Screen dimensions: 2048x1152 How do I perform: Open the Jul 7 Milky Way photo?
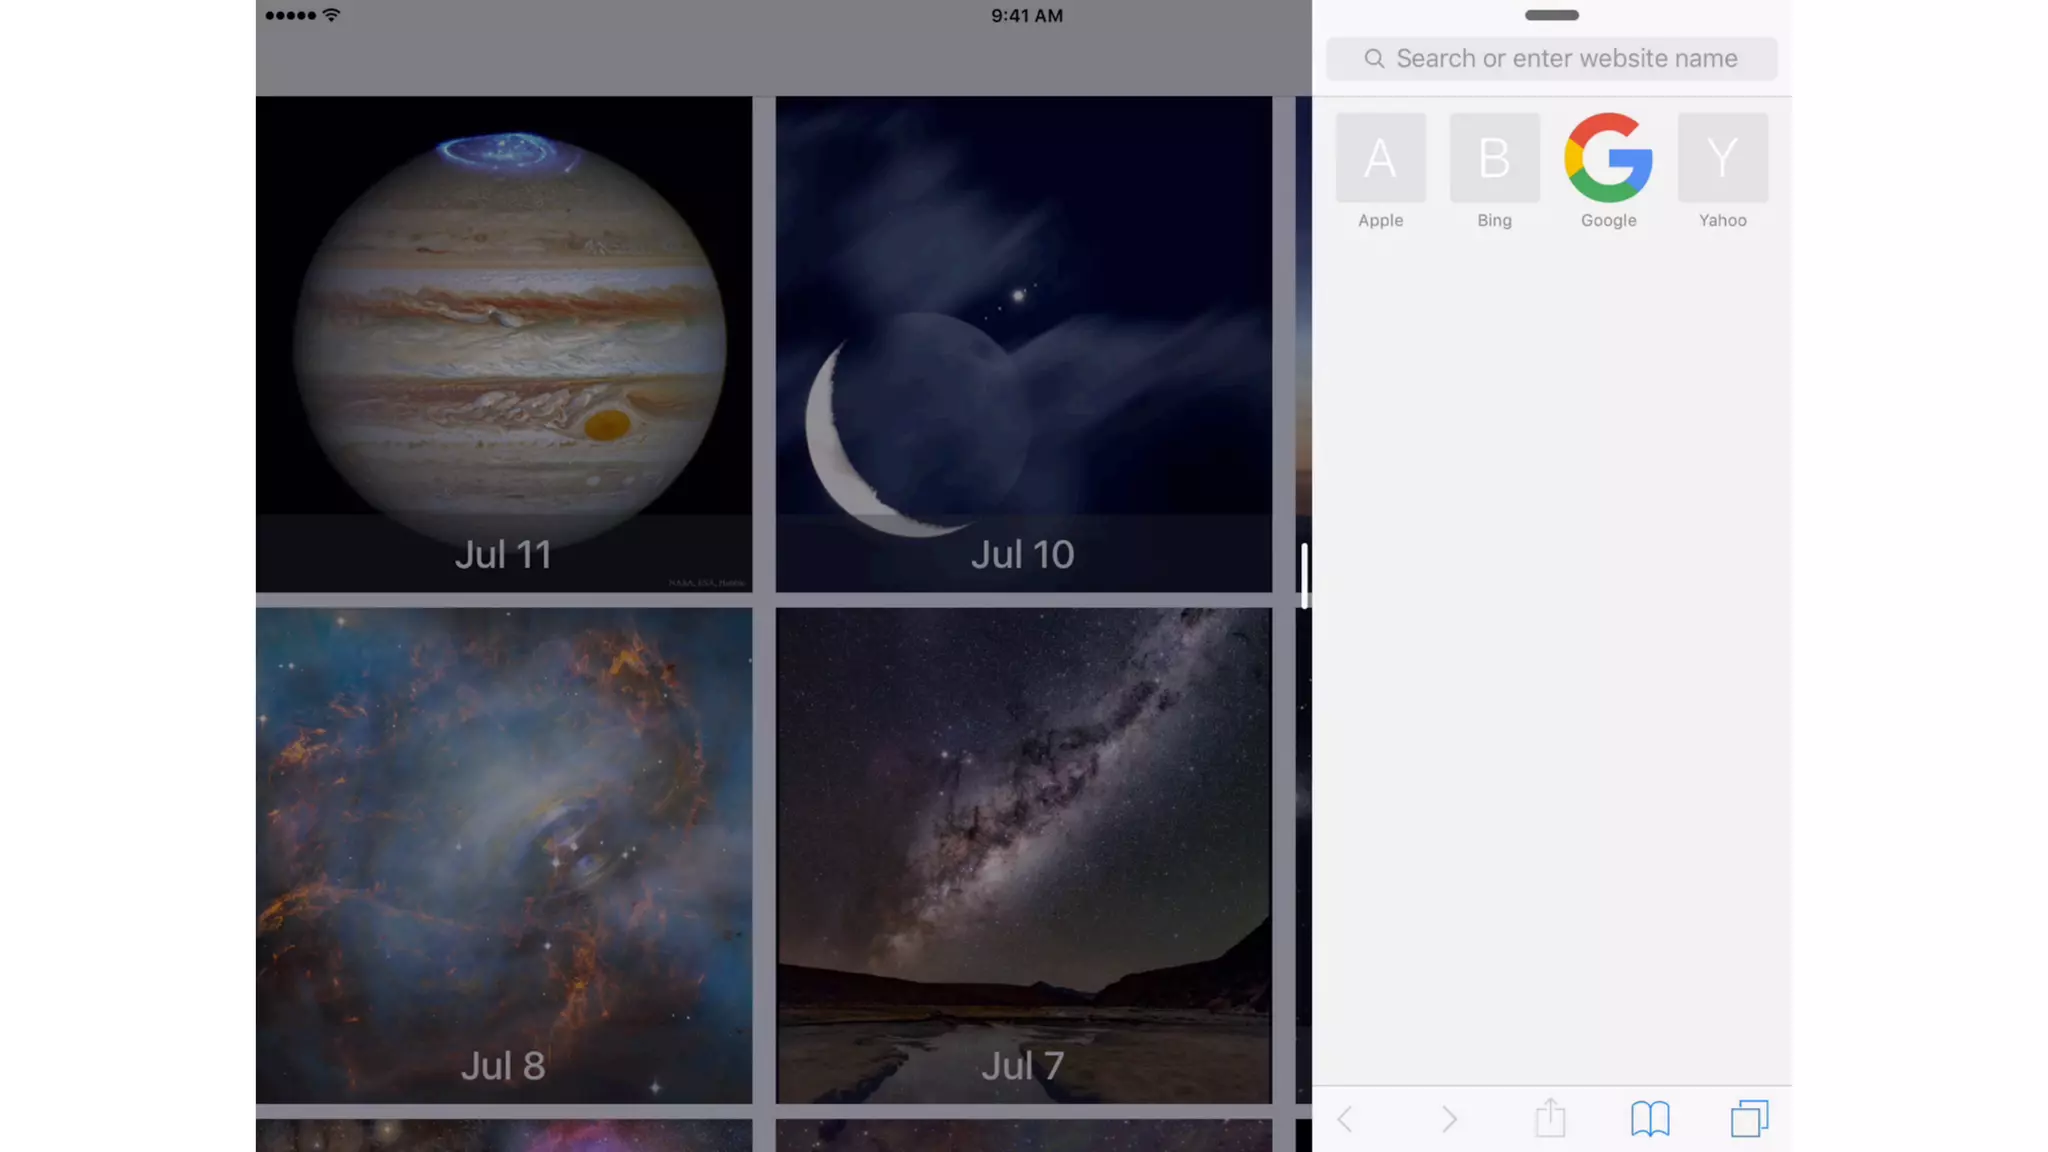[1023, 855]
